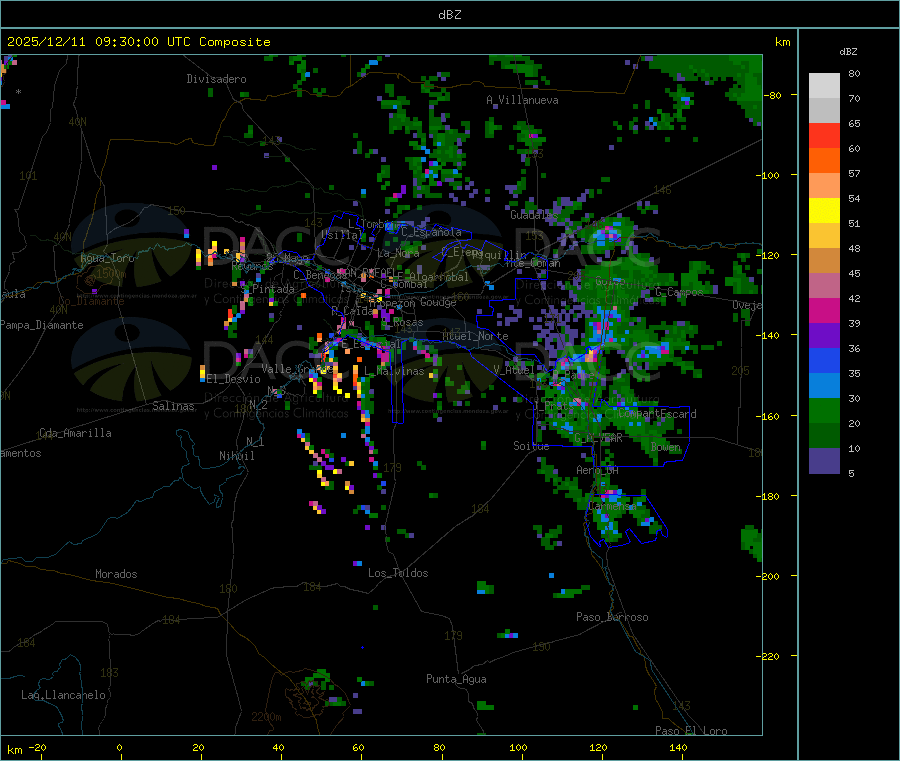Image resolution: width=900 pixels, height=761 pixels.
Task: Click the red 60-65 dBZ legend swatch
Action: tap(824, 135)
